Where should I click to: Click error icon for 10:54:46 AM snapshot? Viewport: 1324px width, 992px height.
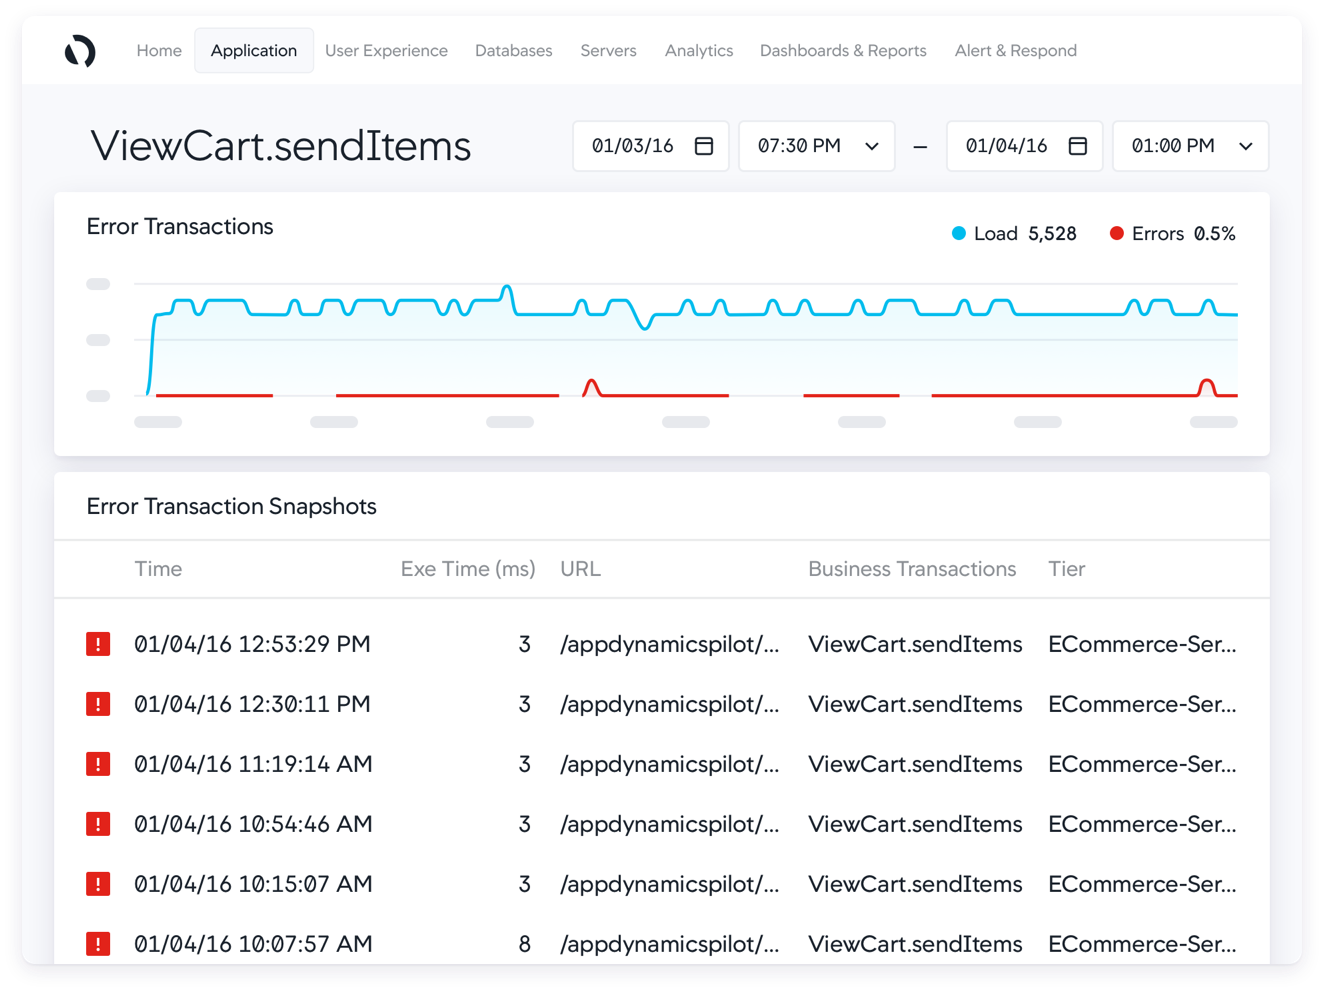click(98, 824)
